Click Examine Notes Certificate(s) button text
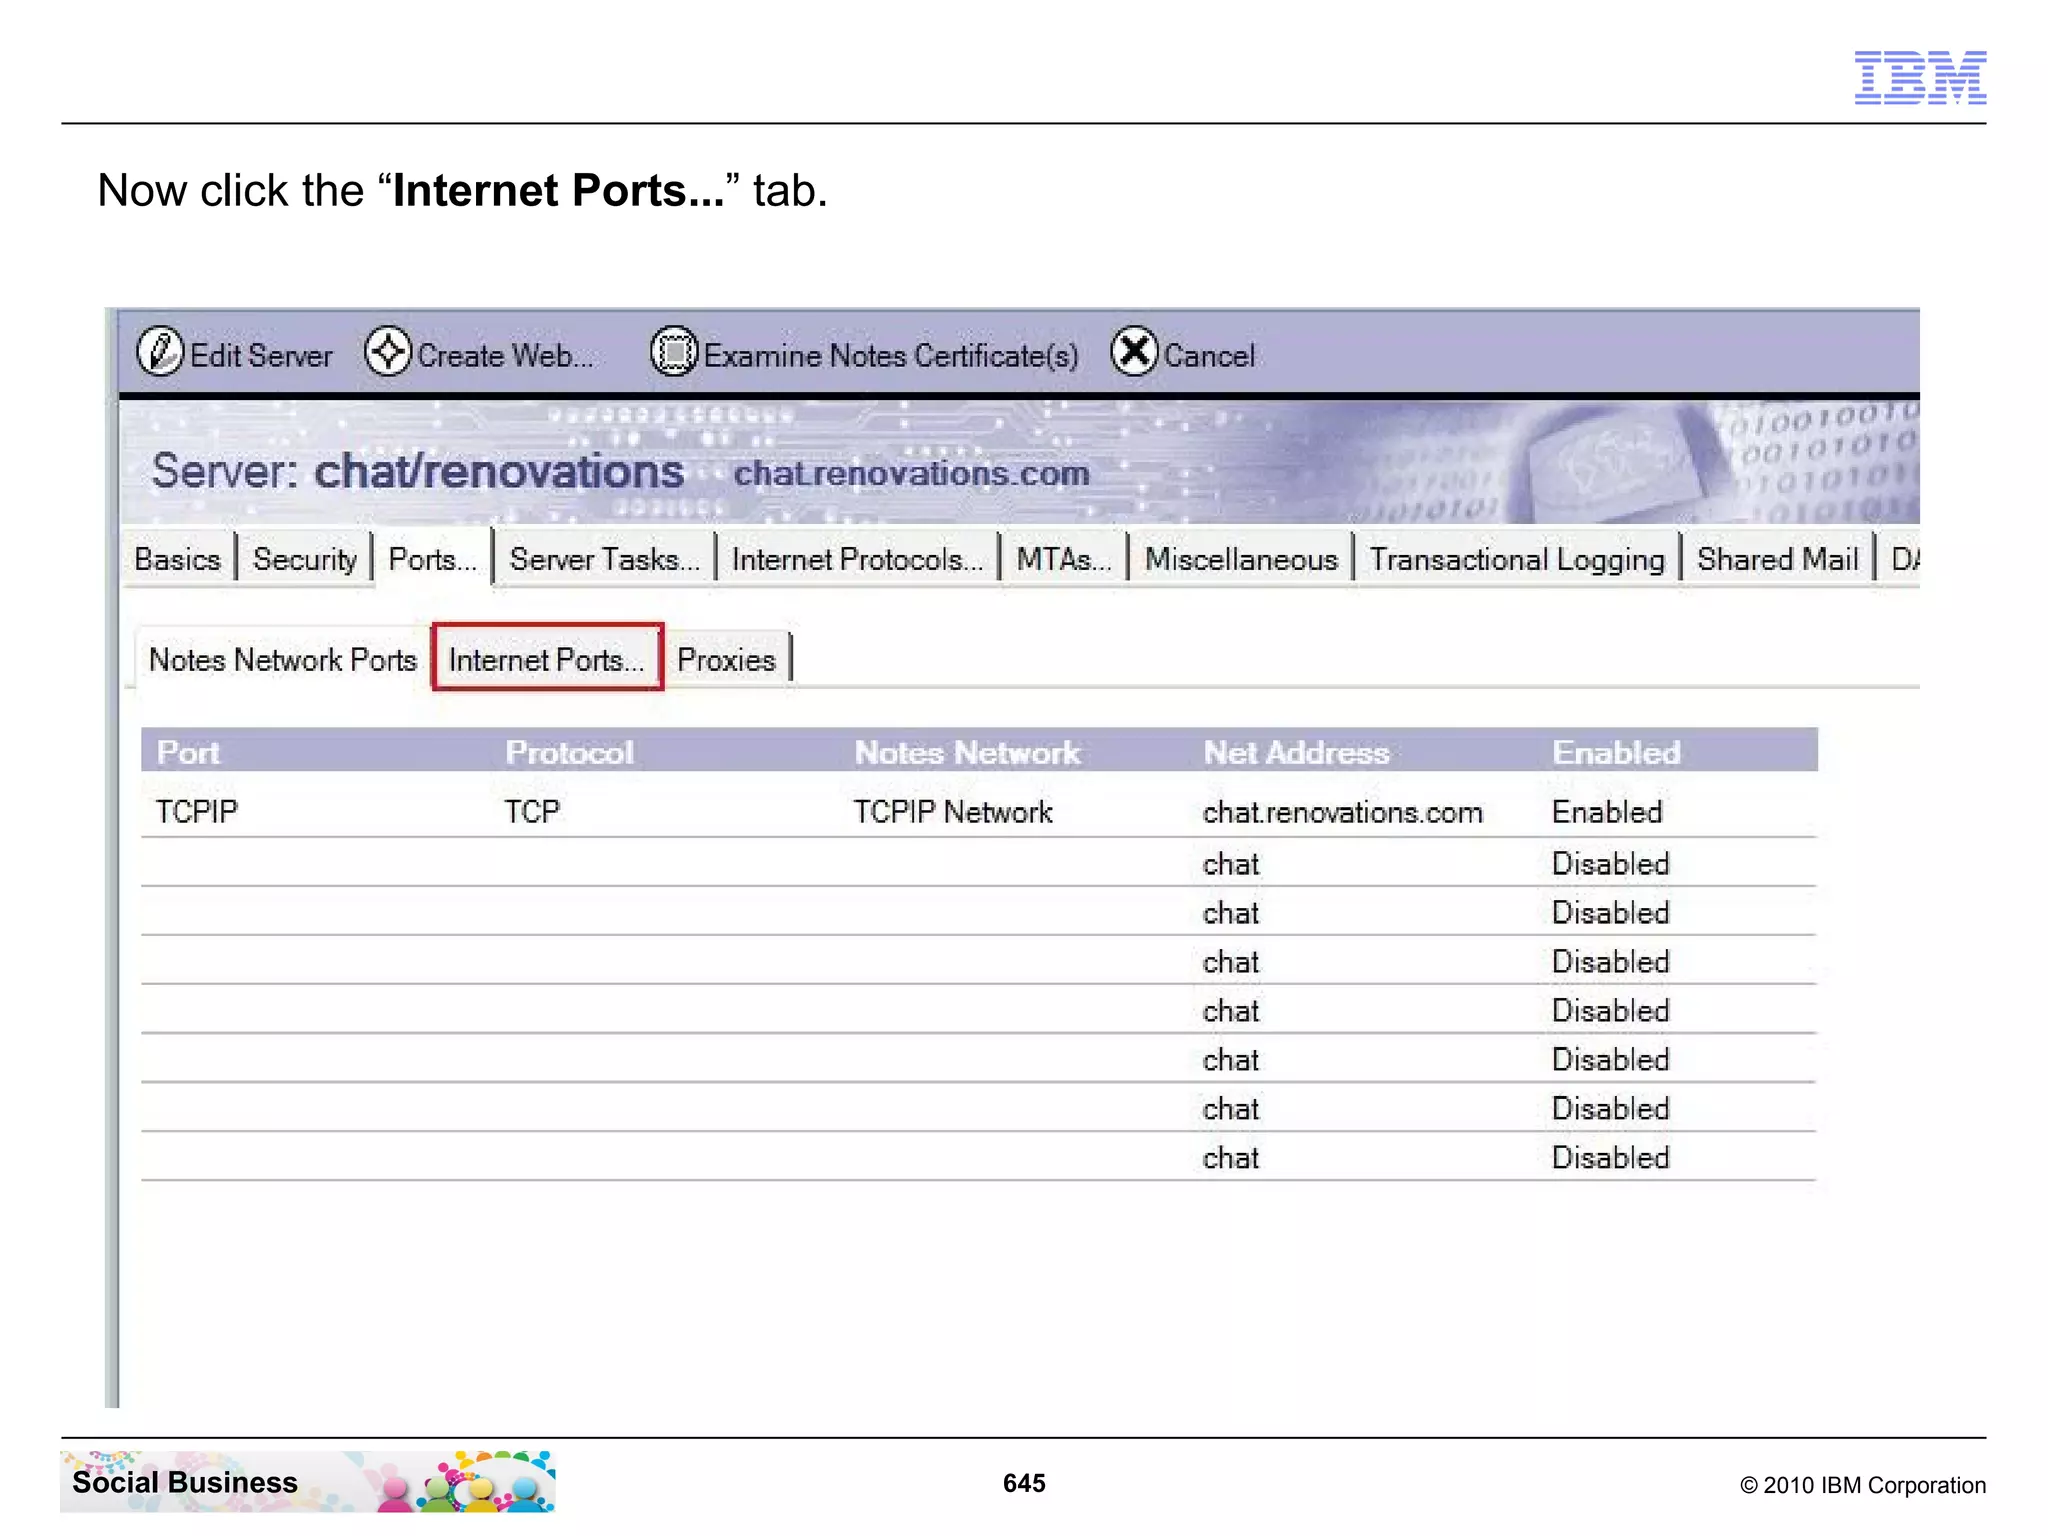 coord(891,356)
